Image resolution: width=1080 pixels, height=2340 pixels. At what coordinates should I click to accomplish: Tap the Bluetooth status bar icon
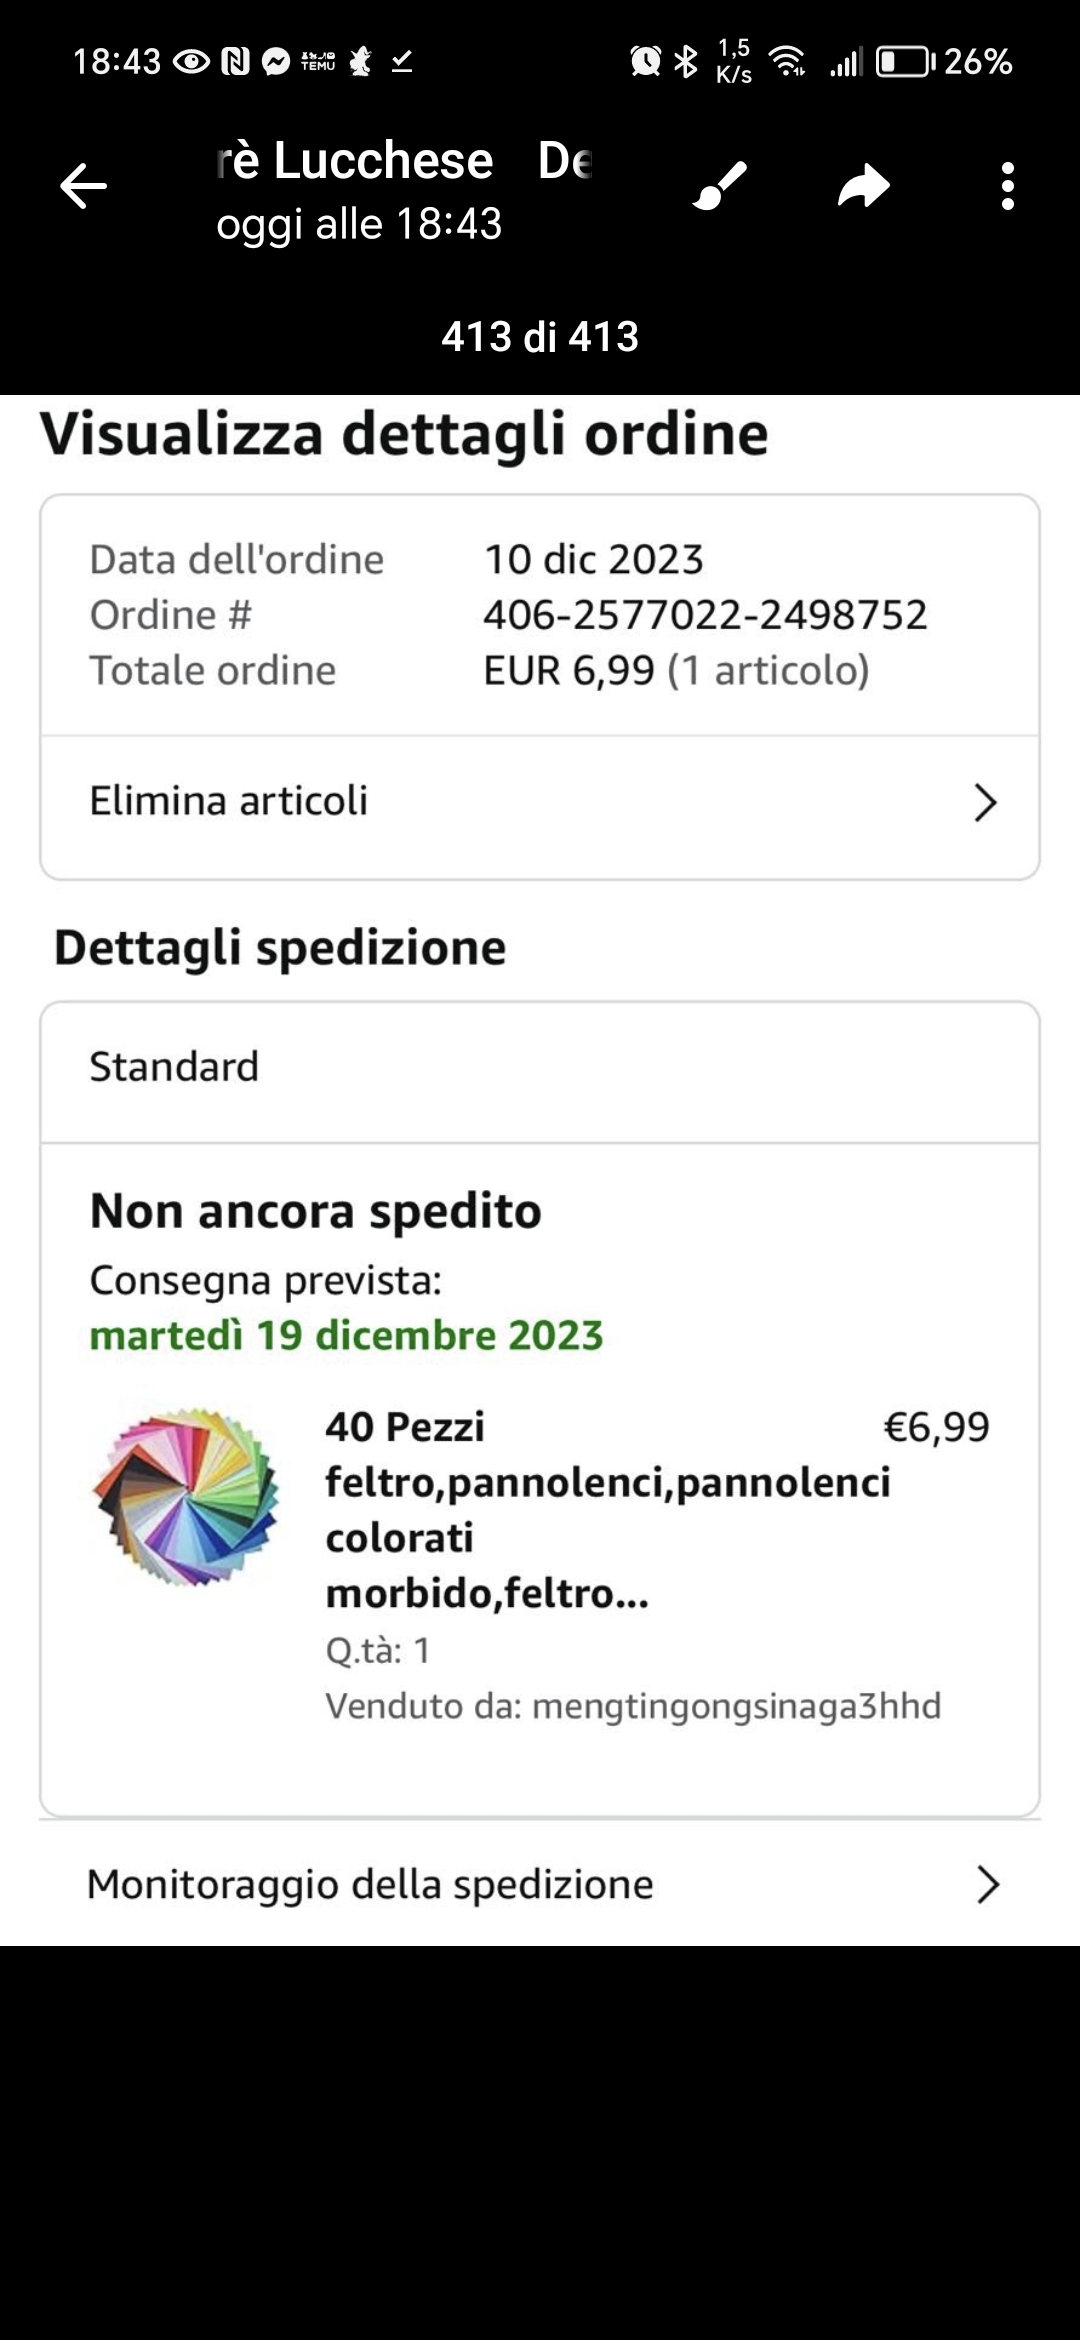click(686, 62)
